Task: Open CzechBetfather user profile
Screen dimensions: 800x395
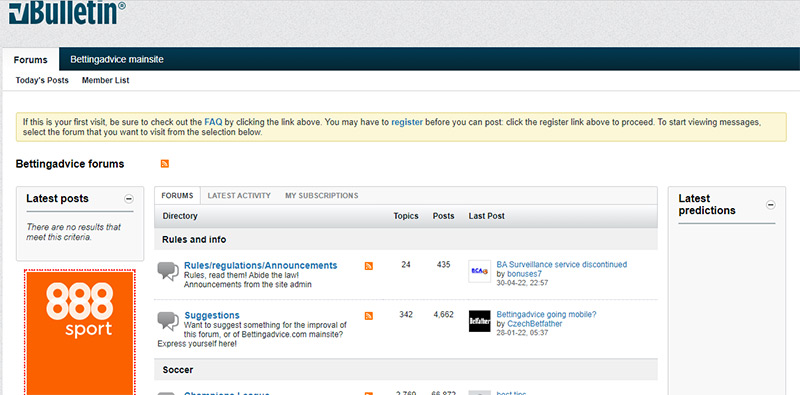Action: 535,324
